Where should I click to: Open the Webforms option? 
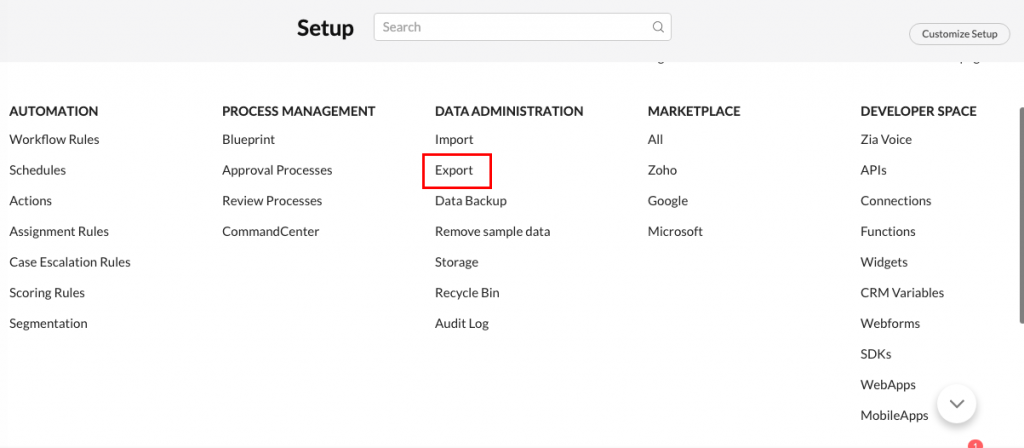point(890,324)
